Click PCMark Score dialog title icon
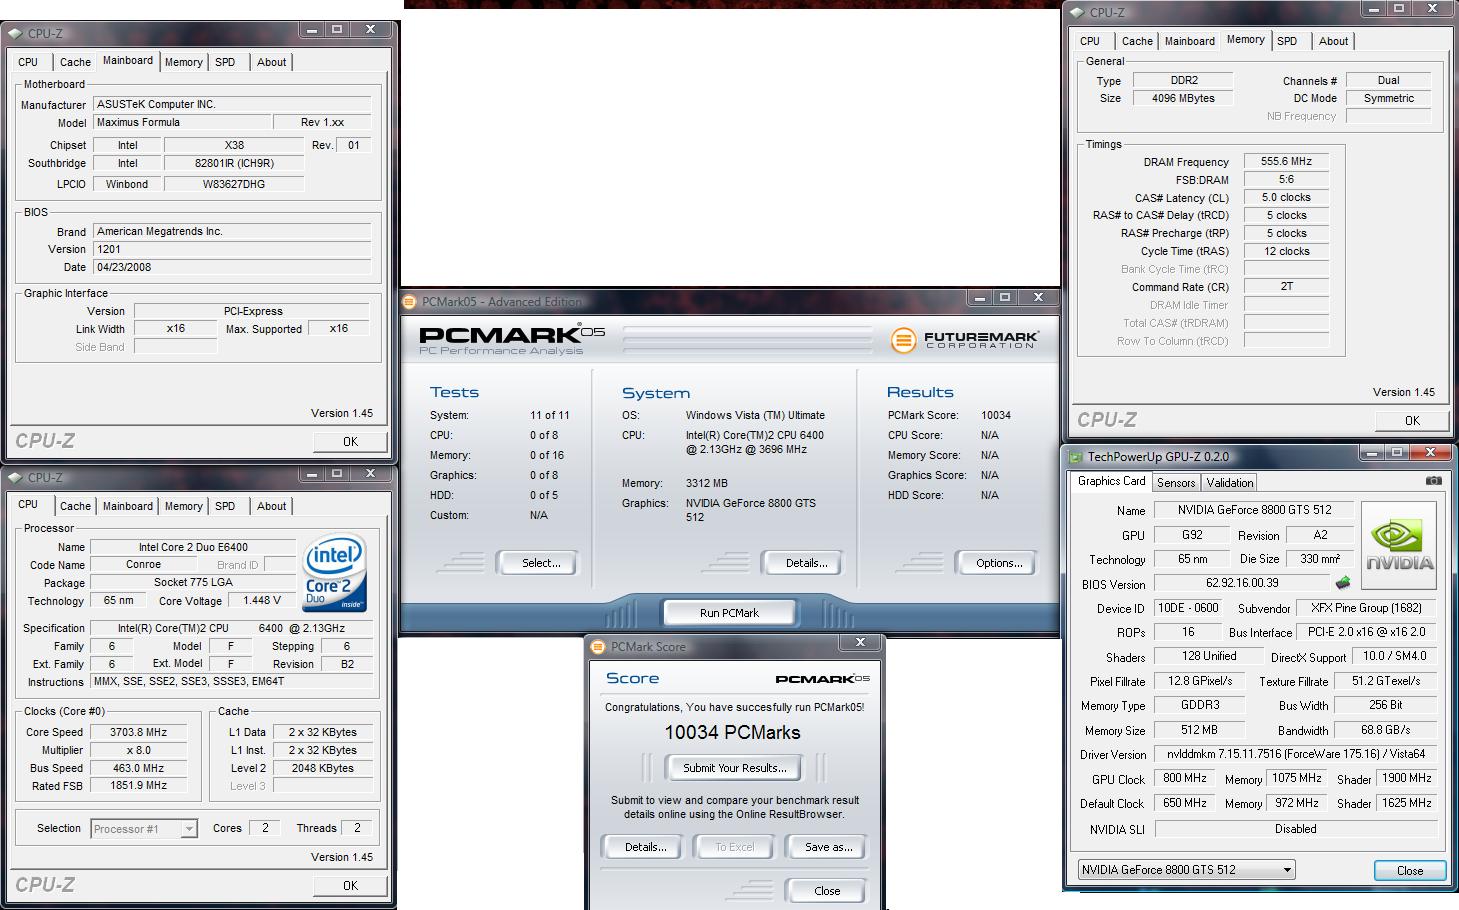The width and height of the screenshot is (1459, 910). [x=598, y=647]
